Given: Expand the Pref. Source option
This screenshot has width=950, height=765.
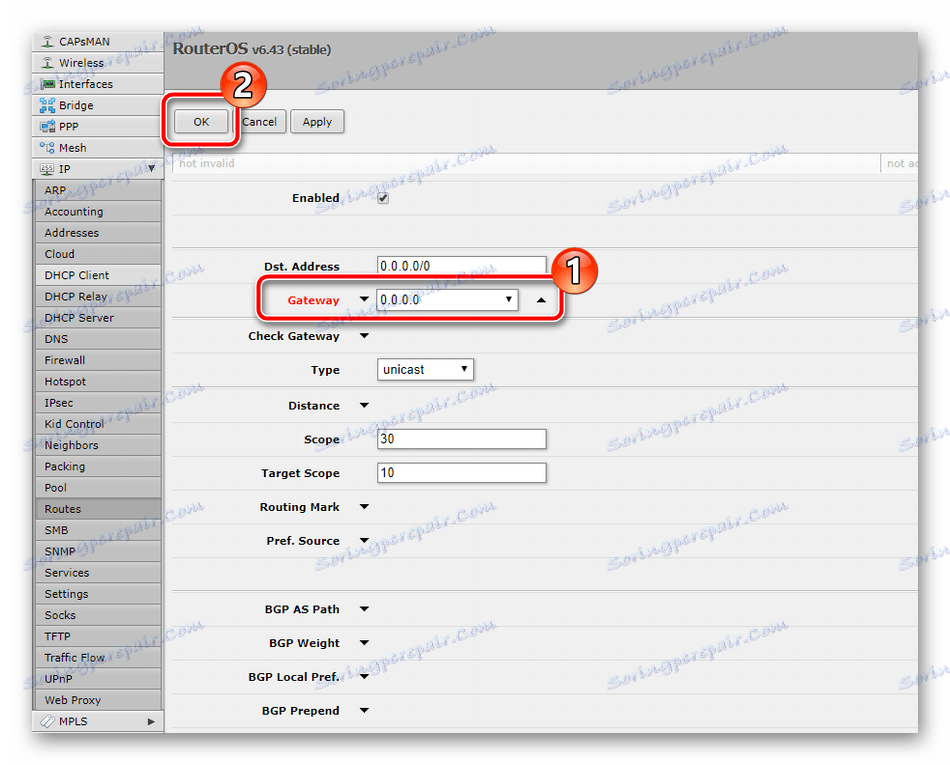Looking at the screenshot, I should pos(364,540).
